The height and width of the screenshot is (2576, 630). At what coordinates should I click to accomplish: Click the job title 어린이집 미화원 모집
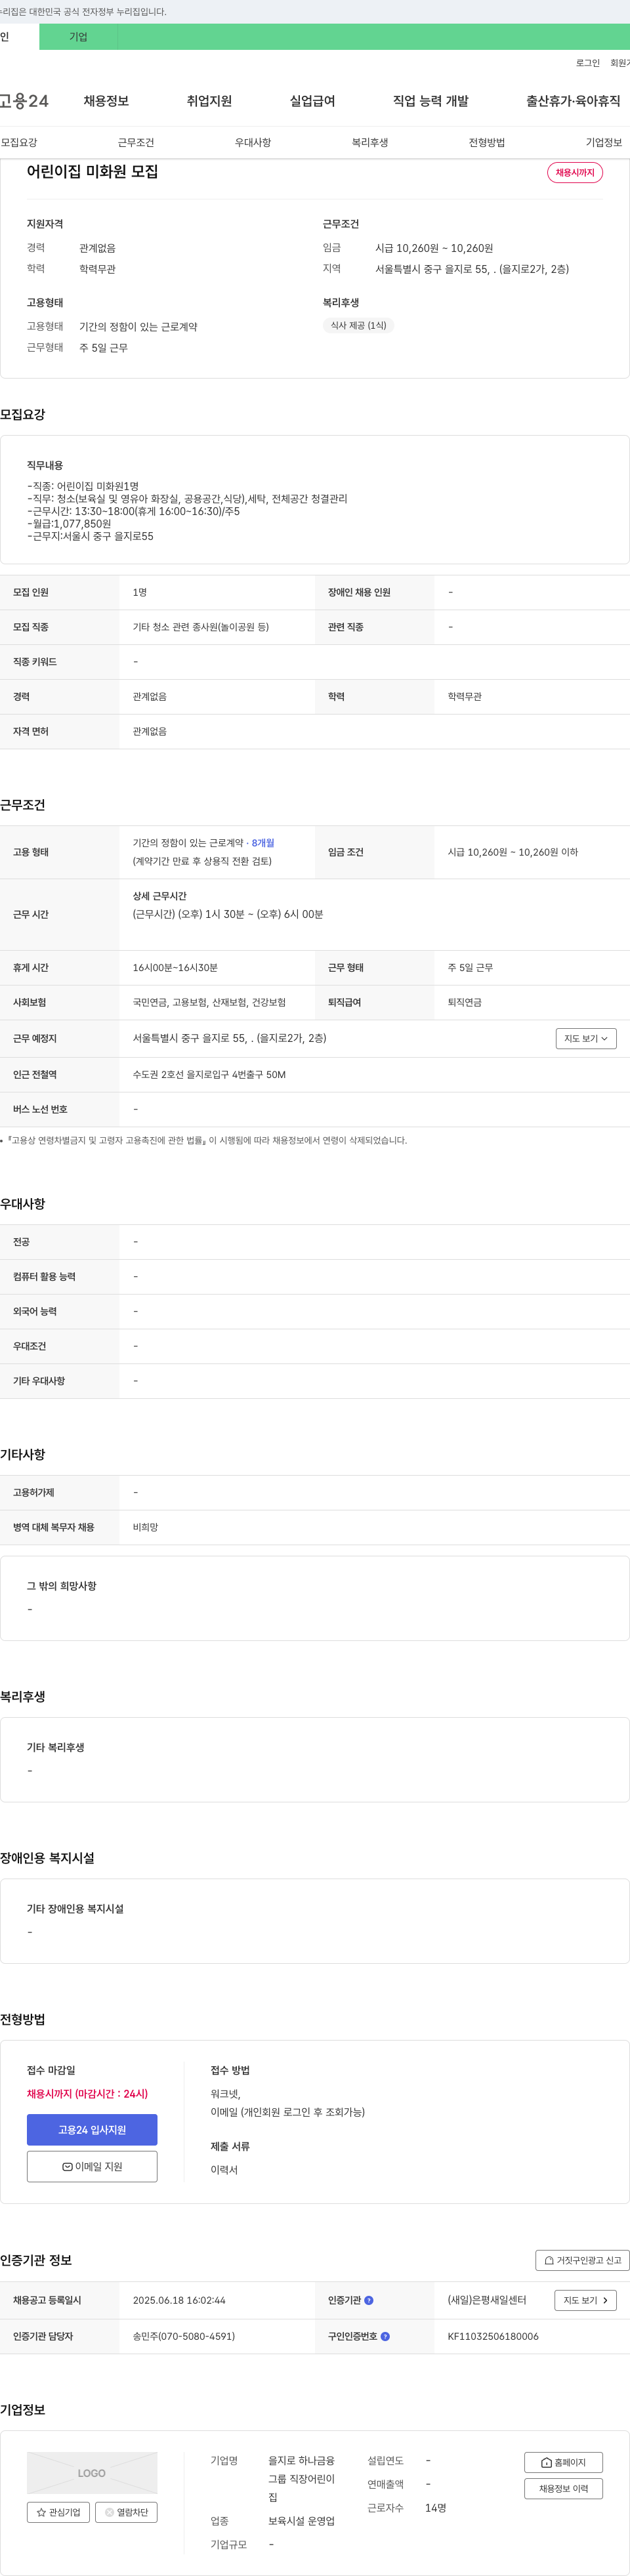click(92, 172)
